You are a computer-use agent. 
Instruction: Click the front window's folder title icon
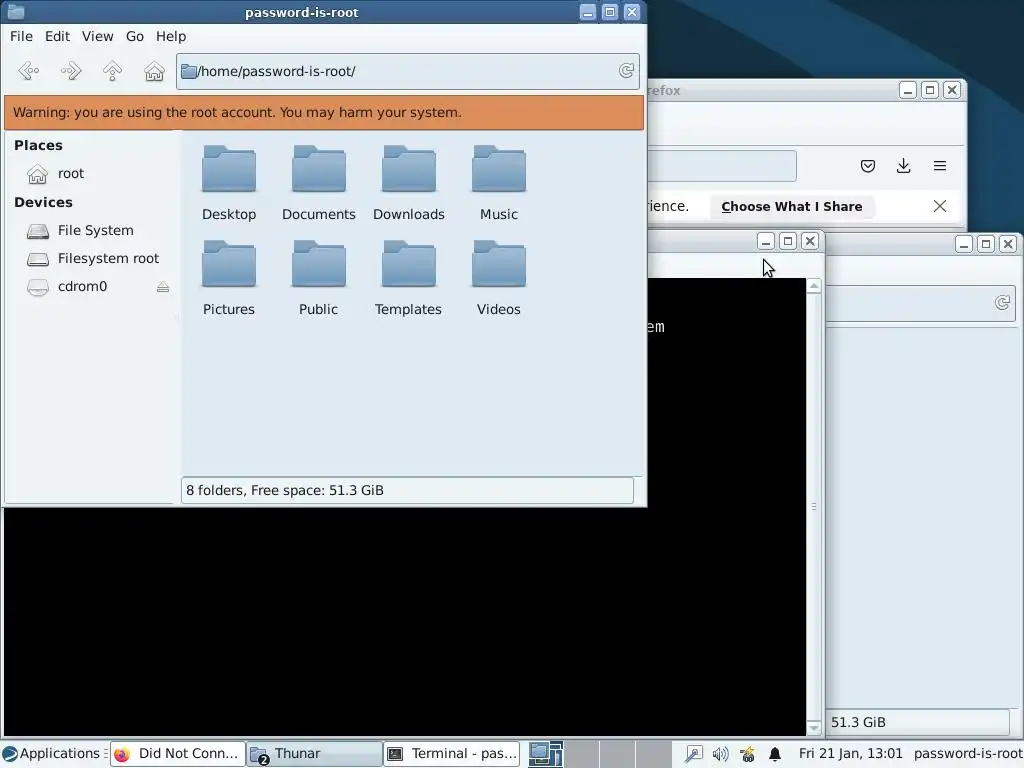pyautogui.click(x=16, y=12)
